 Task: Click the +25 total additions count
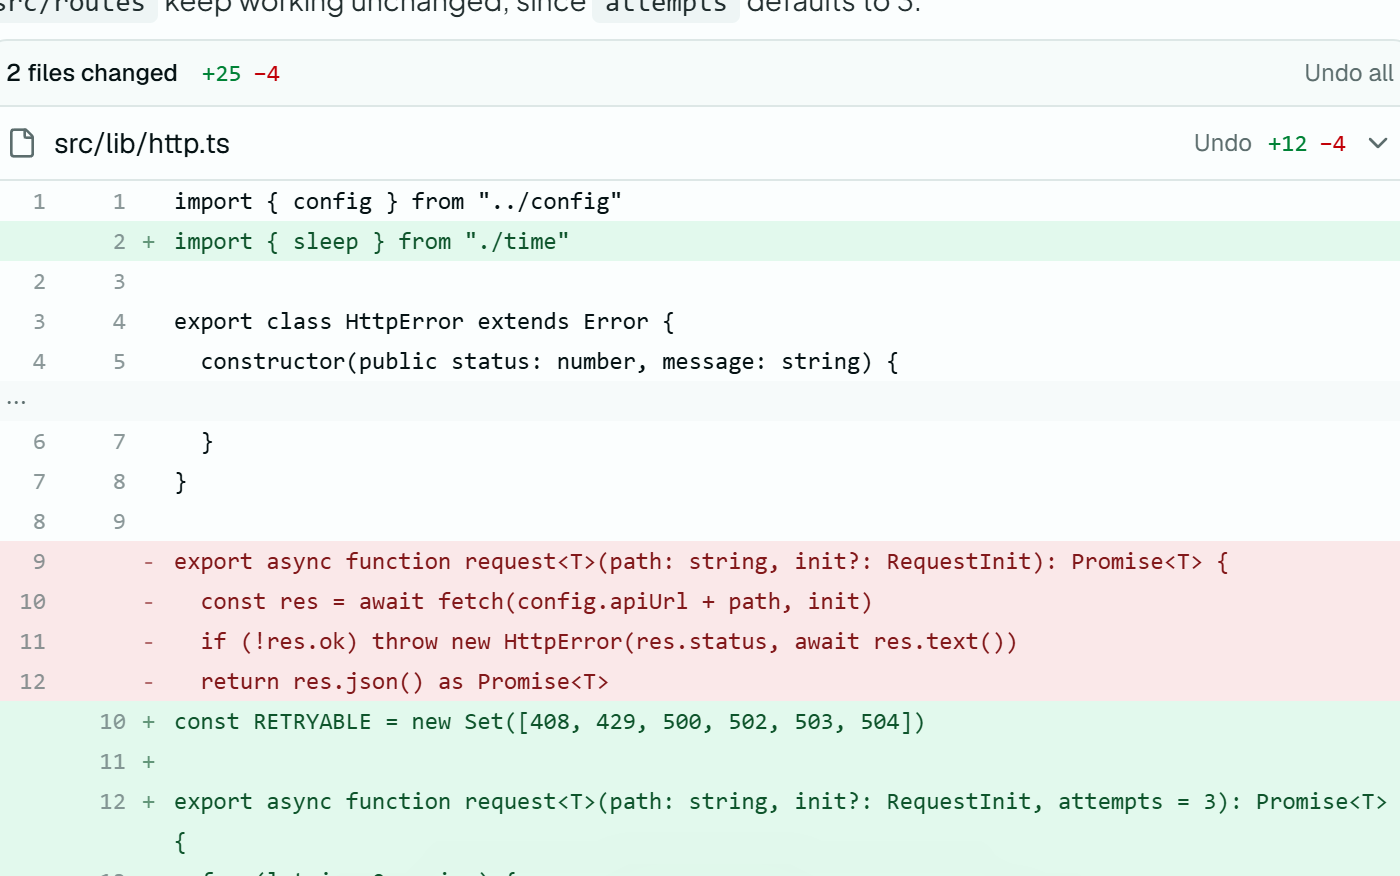tap(221, 74)
